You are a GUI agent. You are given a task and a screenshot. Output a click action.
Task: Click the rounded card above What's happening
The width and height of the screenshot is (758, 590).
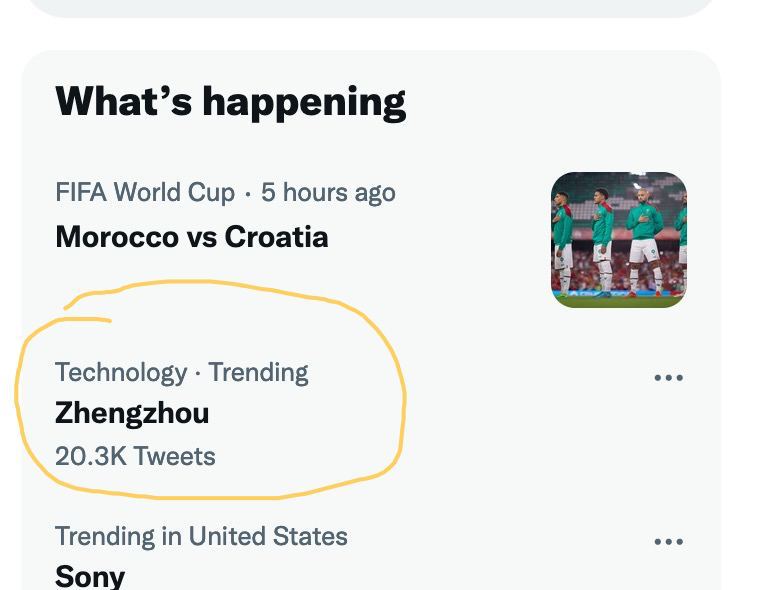pos(370,7)
